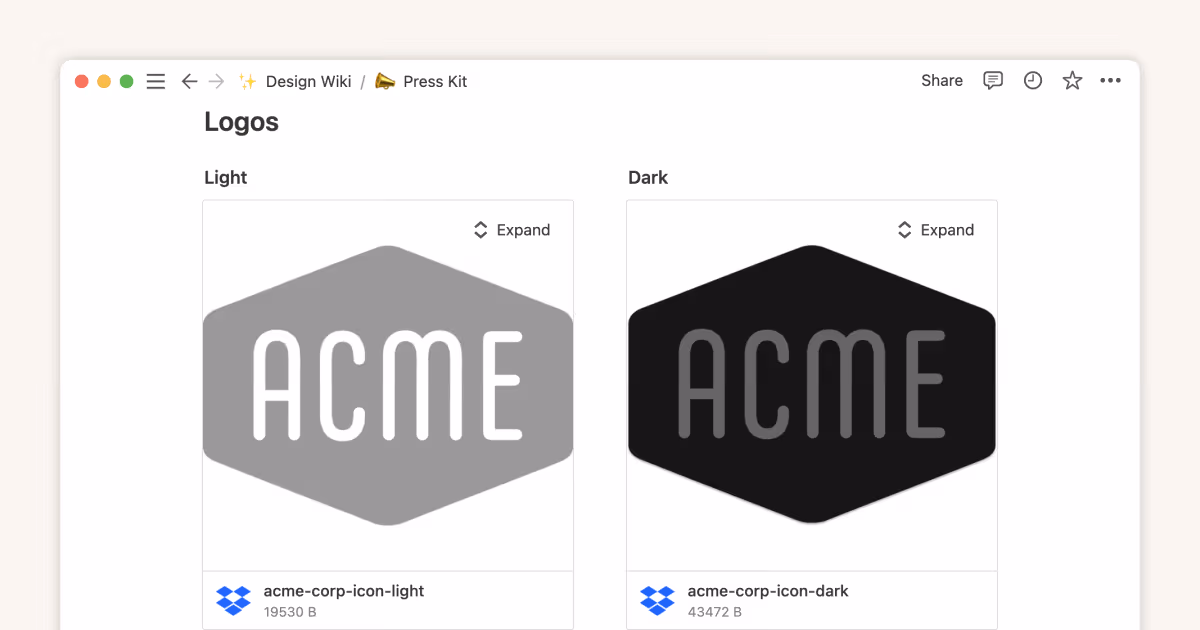Click the Dropbox icon next to acme-corp-icon-light
This screenshot has height=630, width=1200.
click(x=233, y=599)
